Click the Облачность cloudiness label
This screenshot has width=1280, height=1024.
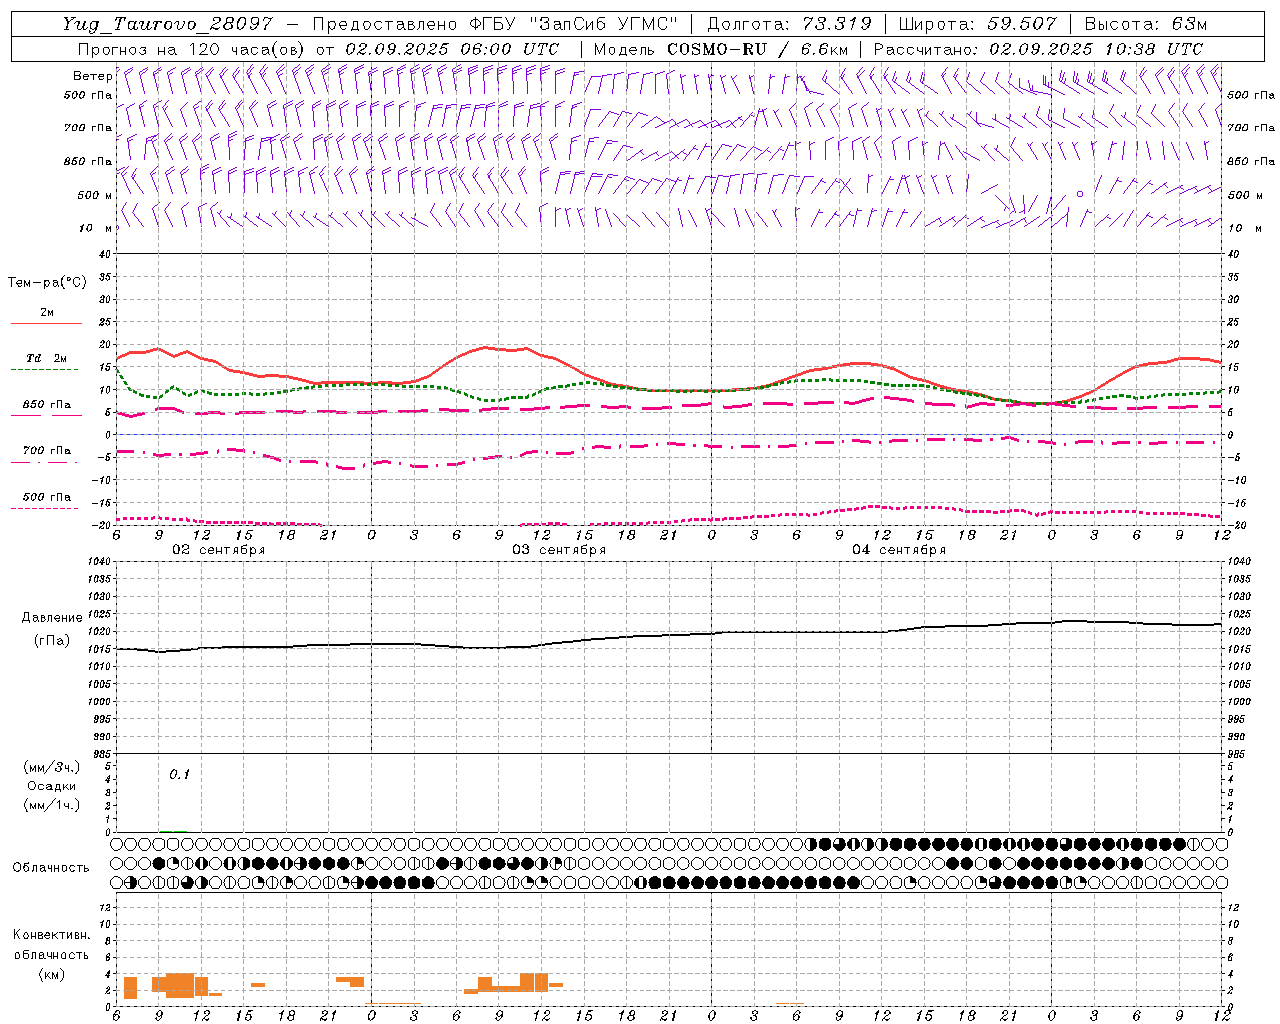[x=51, y=868]
